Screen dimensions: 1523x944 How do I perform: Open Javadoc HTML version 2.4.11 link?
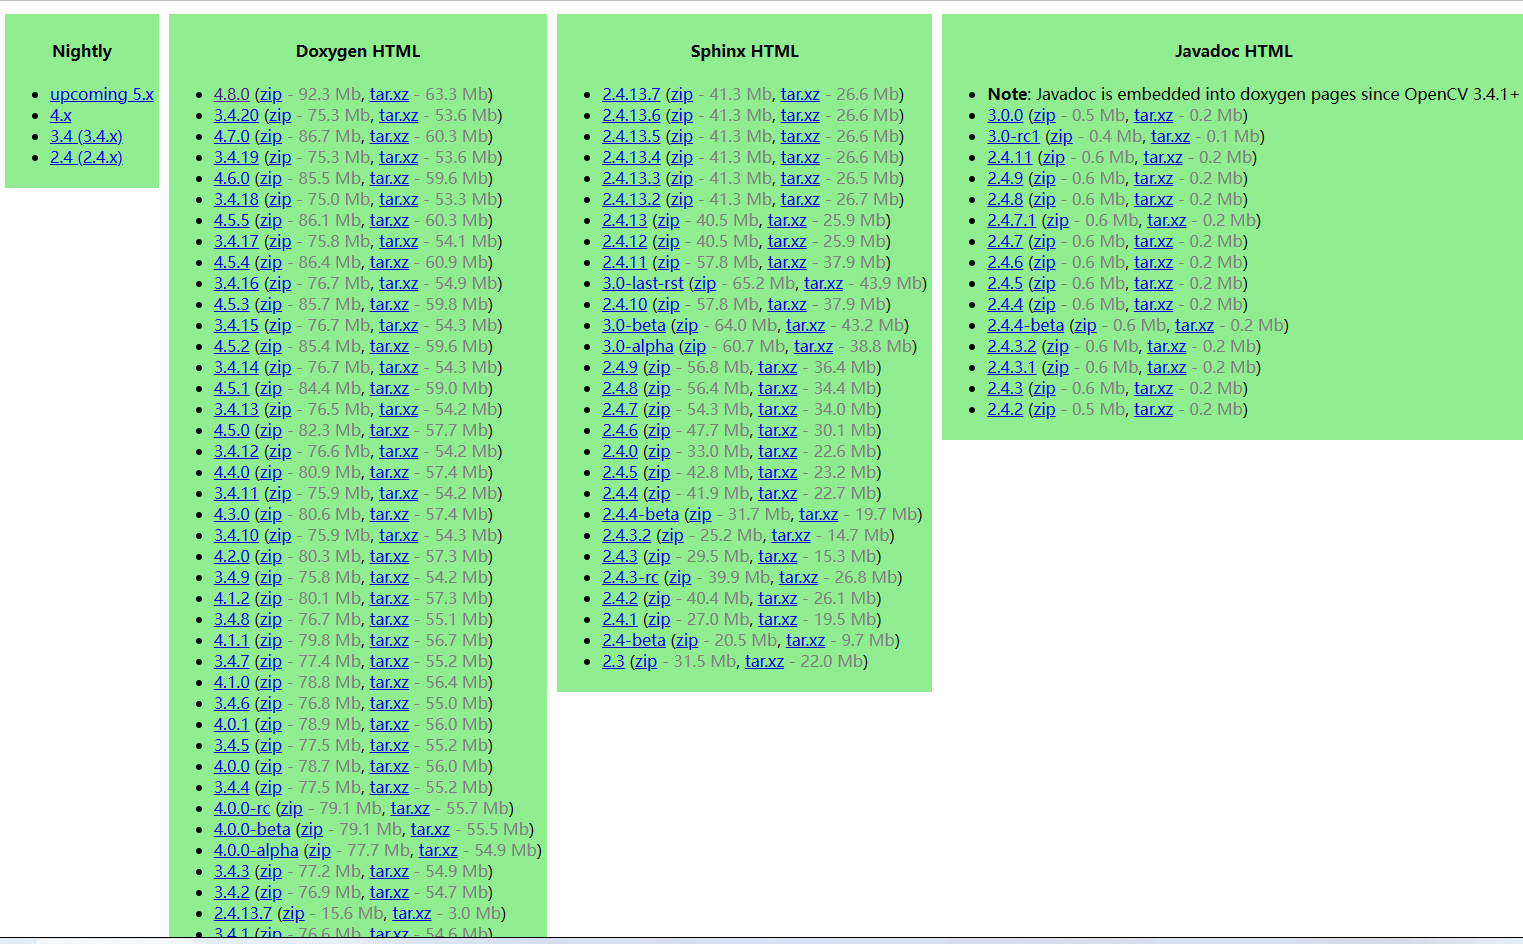click(x=1010, y=157)
